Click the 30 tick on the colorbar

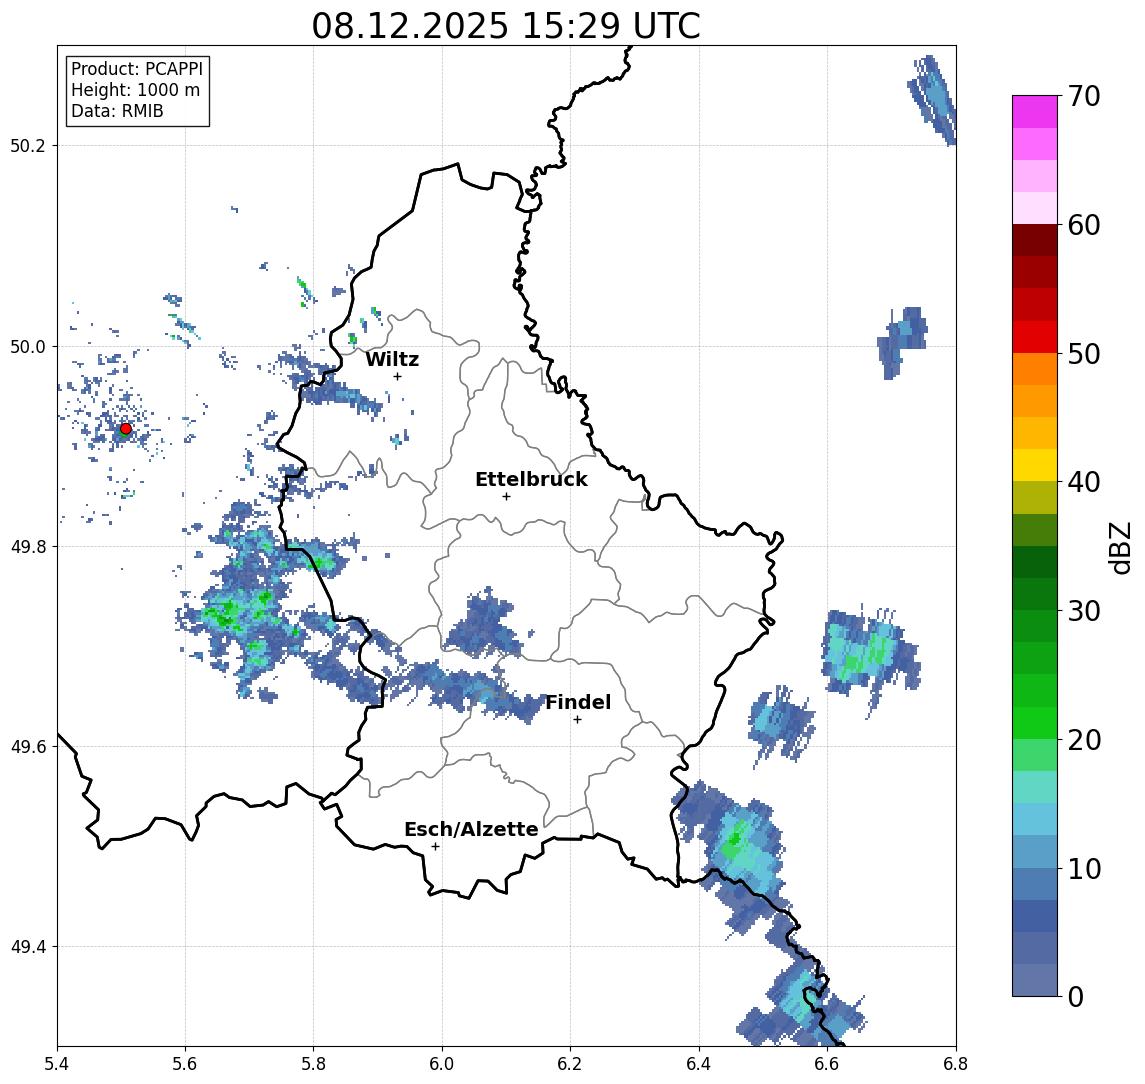point(1084,611)
